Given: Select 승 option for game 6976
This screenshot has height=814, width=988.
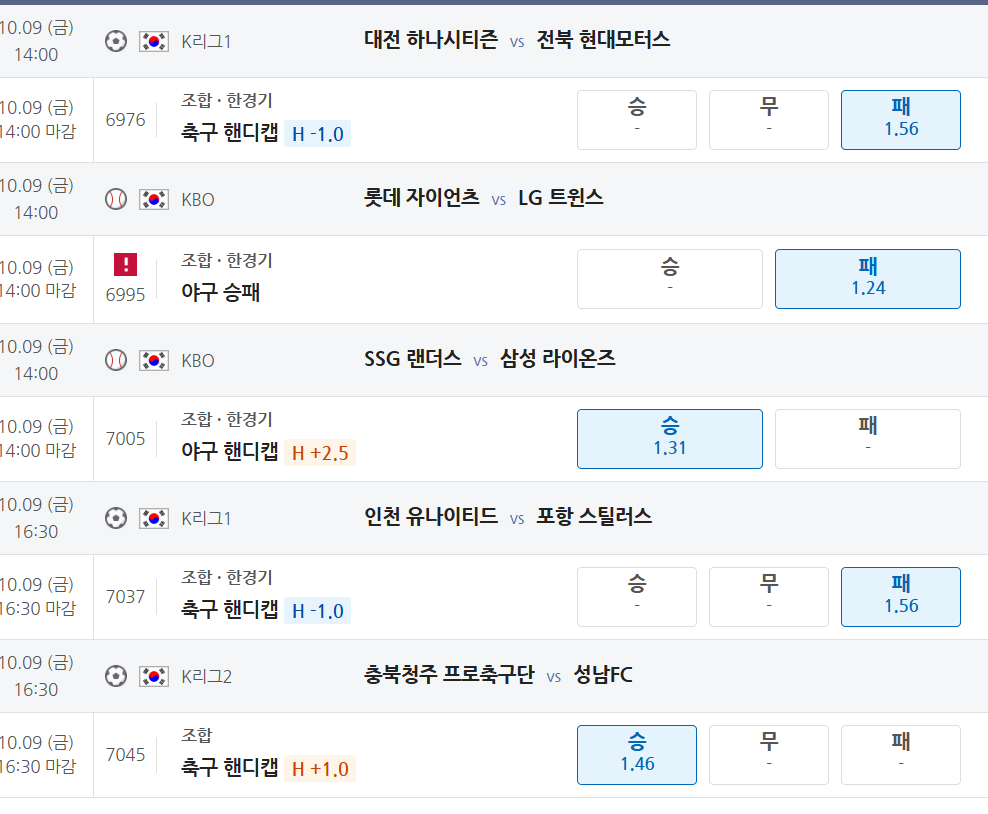Looking at the screenshot, I should (x=637, y=120).
